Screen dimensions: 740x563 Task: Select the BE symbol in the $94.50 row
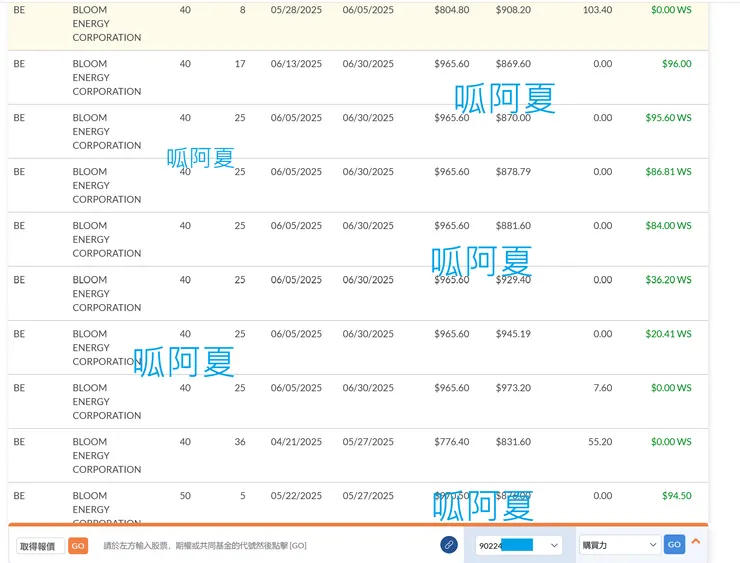point(19,496)
